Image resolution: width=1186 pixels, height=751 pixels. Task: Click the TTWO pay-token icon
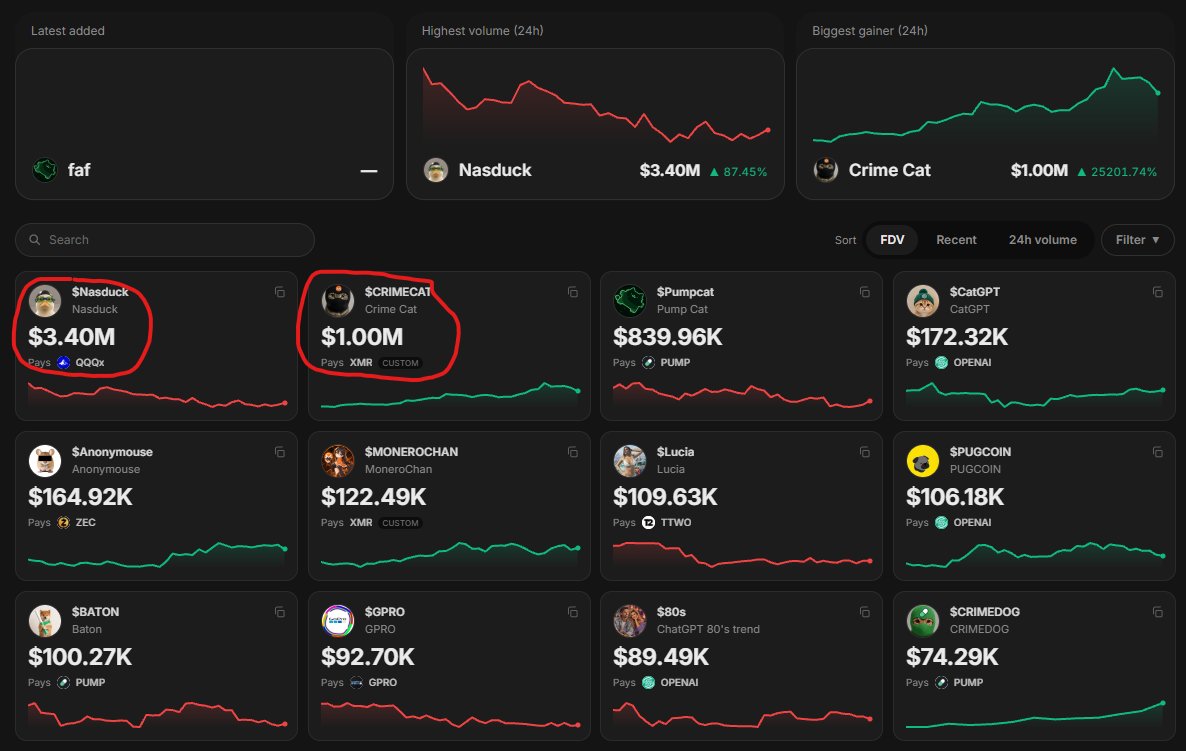(648, 523)
